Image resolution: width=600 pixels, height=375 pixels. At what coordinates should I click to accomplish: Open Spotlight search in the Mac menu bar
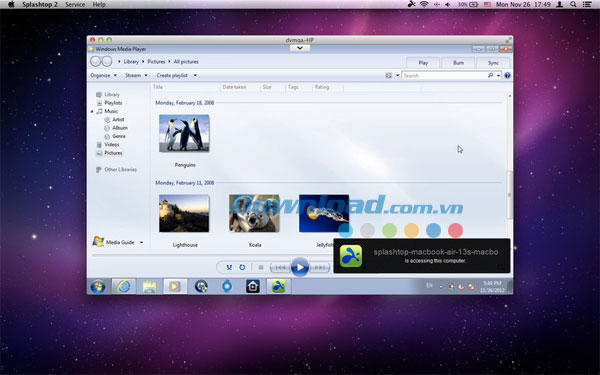point(573,5)
